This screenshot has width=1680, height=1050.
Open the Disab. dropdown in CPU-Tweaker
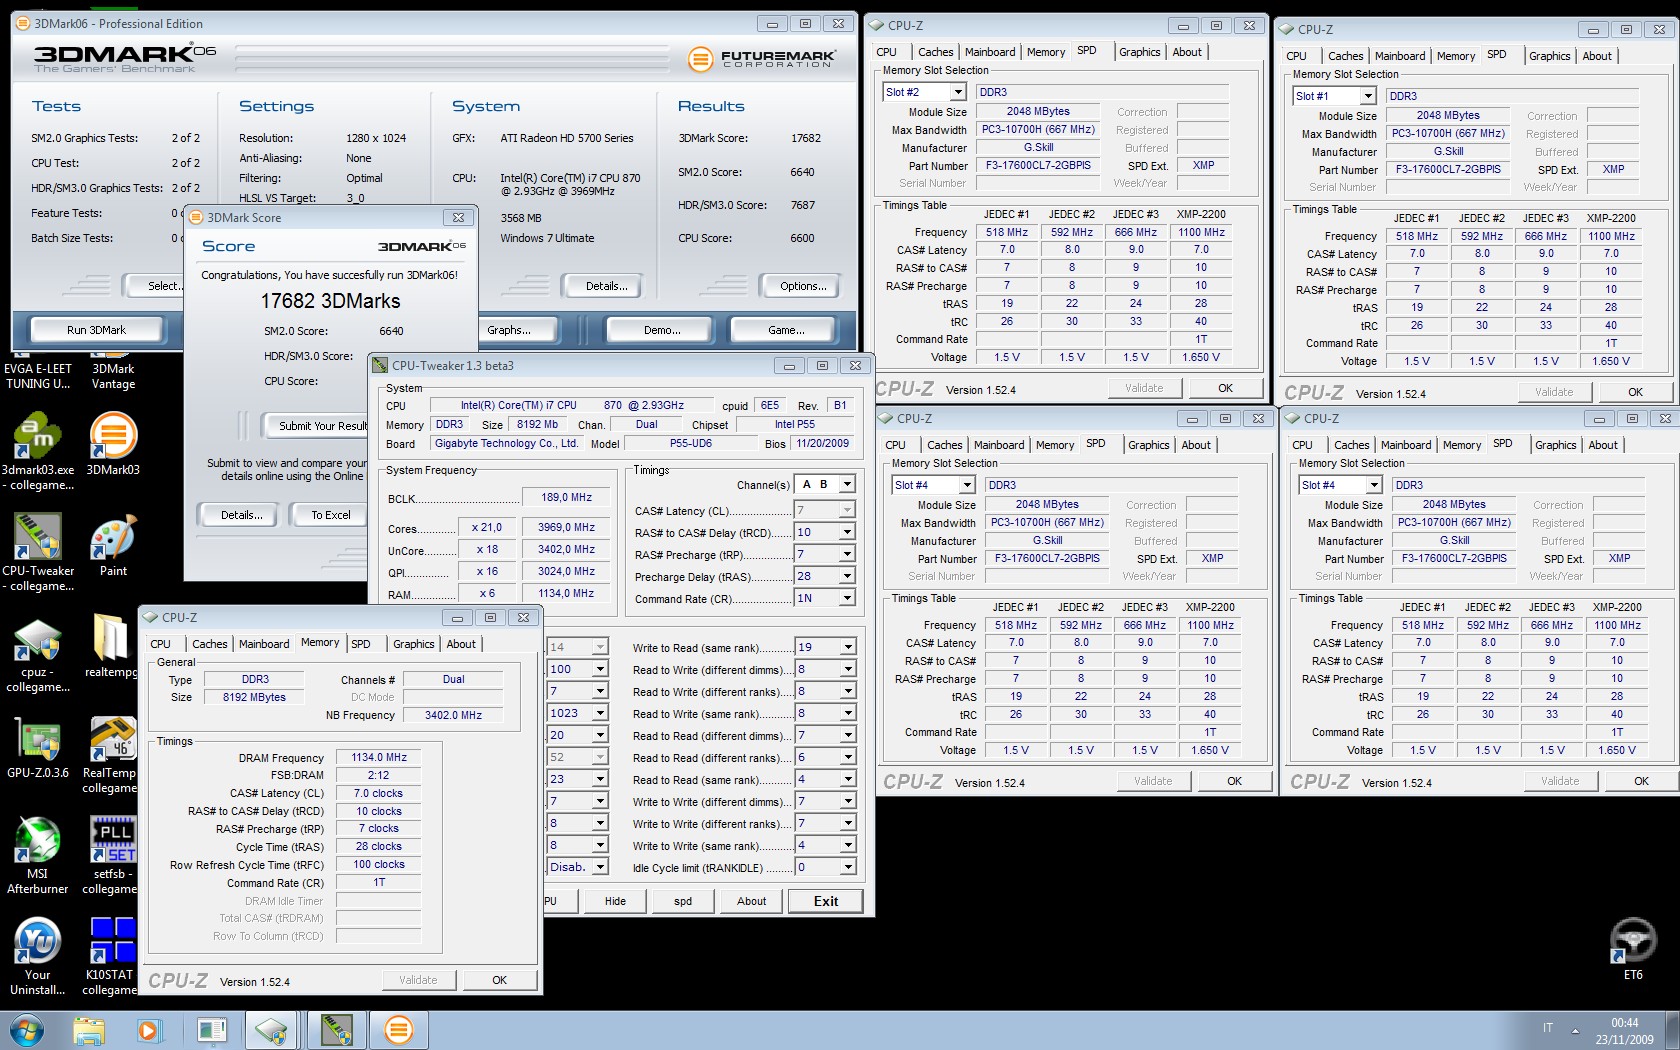tap(600, 867)
